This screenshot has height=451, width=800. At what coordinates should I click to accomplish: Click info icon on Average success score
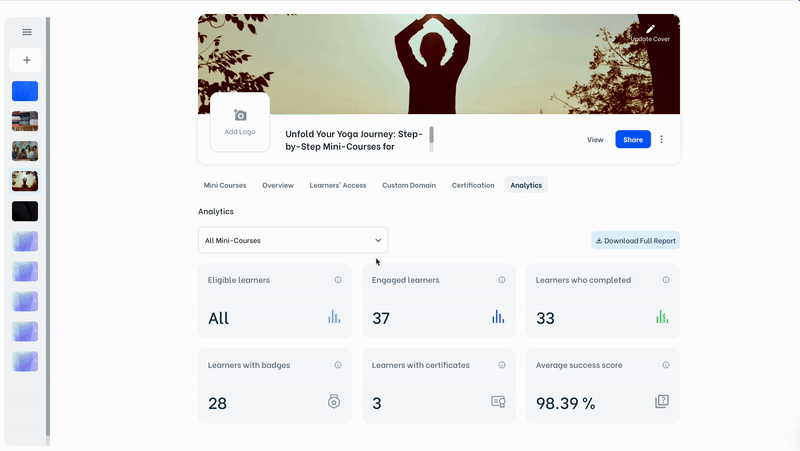click(666, 365)
